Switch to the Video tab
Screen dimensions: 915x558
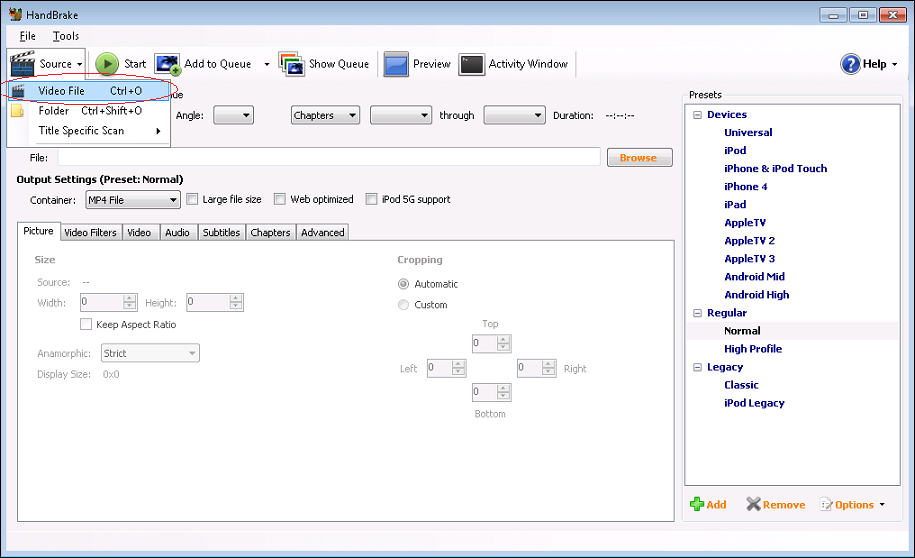pyautogui.click(x=139, y=232)
